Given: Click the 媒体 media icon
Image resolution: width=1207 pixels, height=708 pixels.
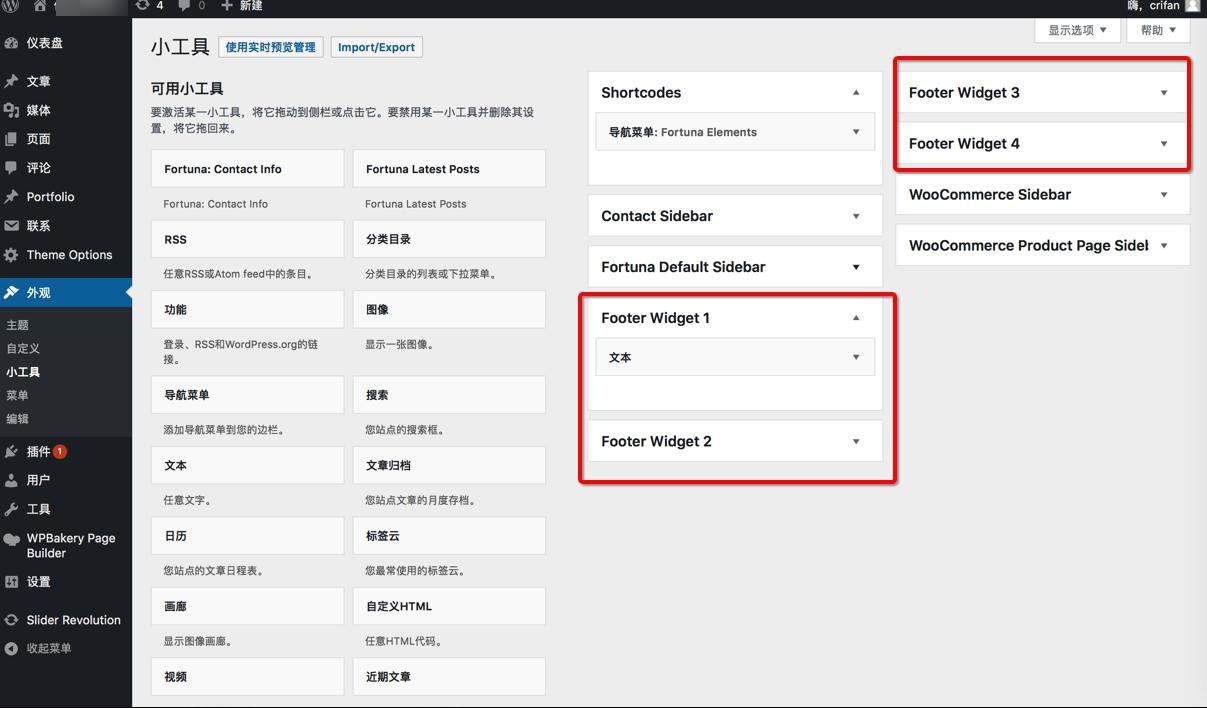Looking at the screenshot, I should (12, 110).
